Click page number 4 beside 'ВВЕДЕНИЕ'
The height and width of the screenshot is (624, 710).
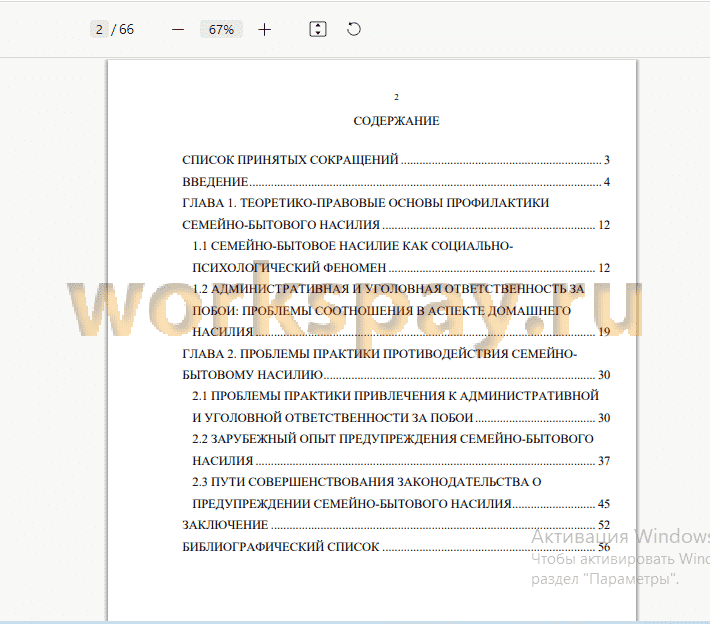point(607,182)
